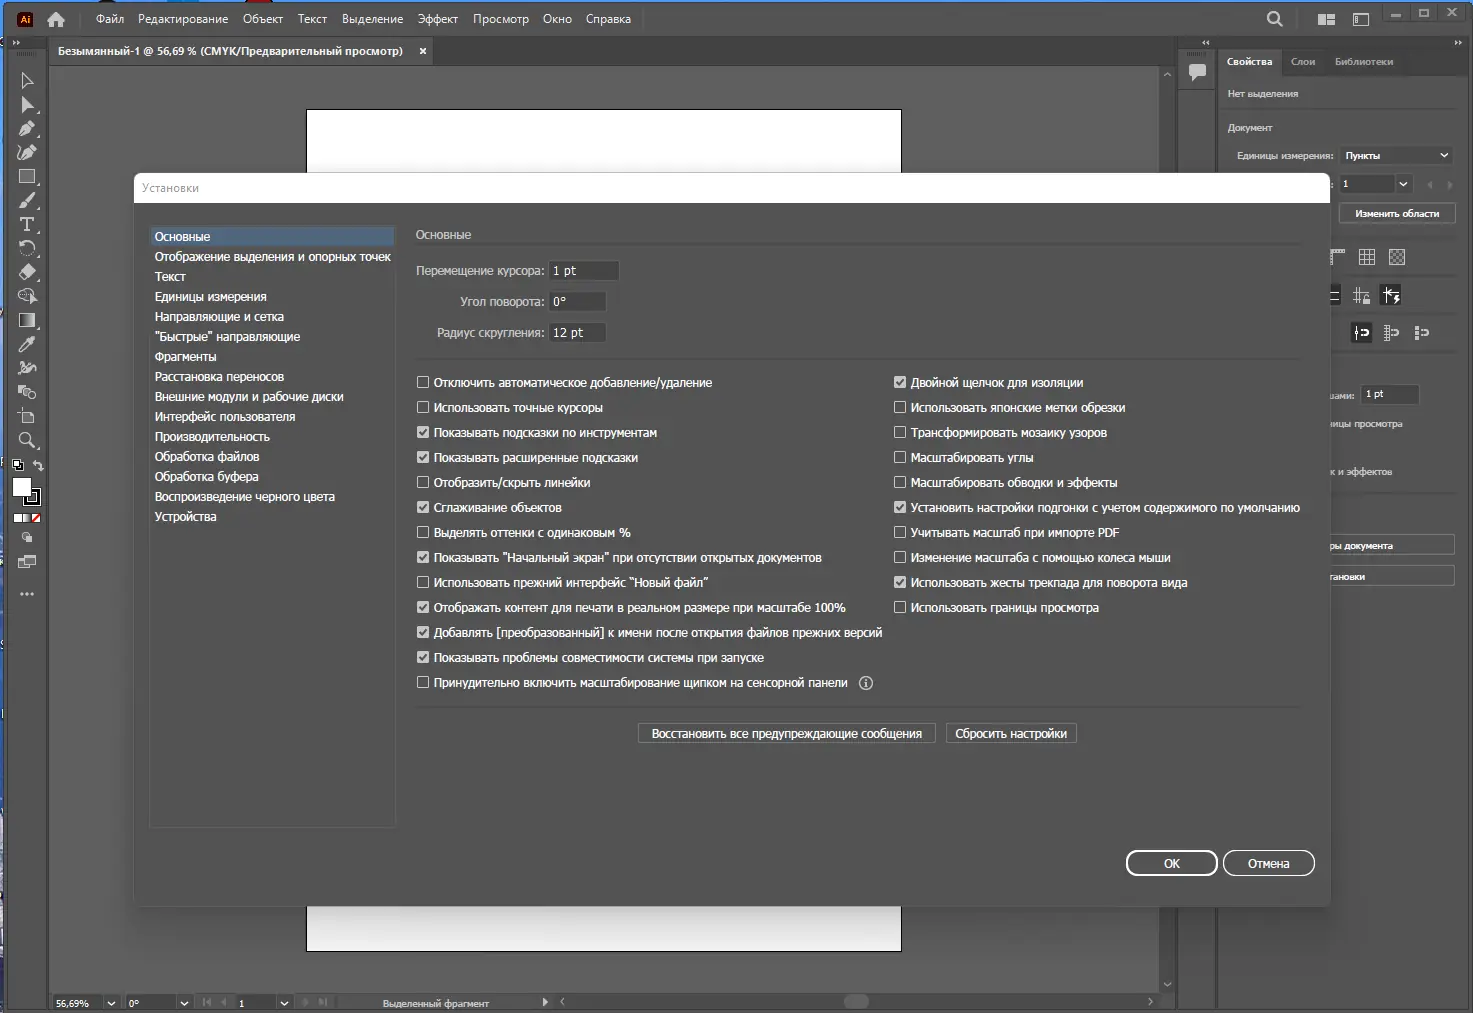The height and width of the screenshot is (1013, 1473).
Task: Enable 'Использовать точные курсоры' checkbox
Action: coord(423,408)
